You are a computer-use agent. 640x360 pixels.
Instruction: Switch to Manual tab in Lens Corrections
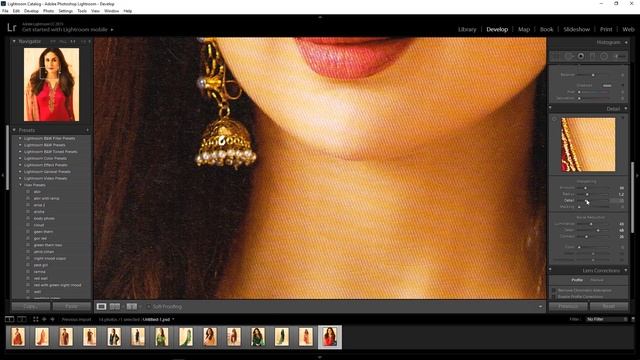(597, 280)
